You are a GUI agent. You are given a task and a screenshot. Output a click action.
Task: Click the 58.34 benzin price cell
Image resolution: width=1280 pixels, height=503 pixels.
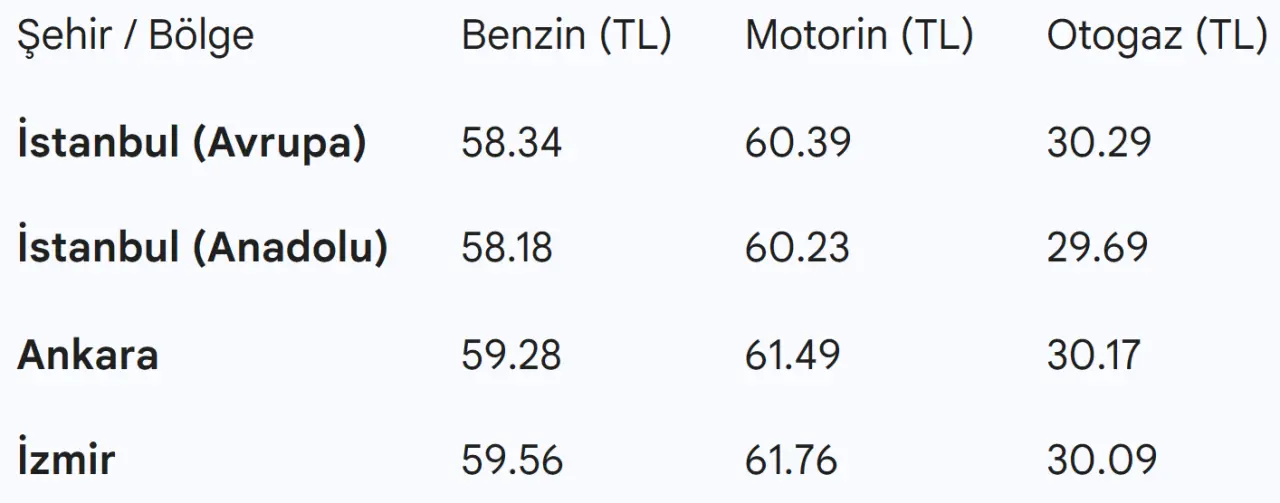pyautogui.click(x=511, y=143)
